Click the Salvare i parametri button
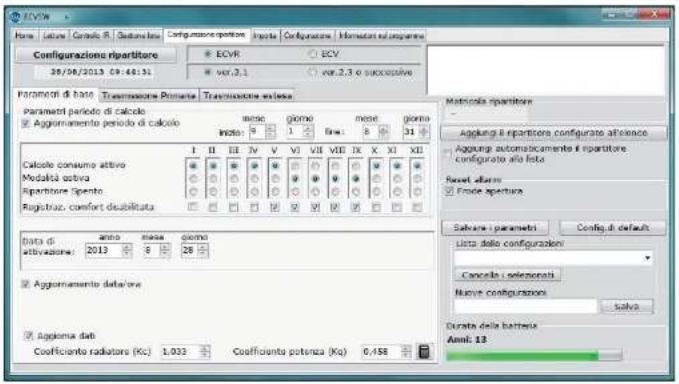This screenshot has height=384, width=679. pos(495,228)
